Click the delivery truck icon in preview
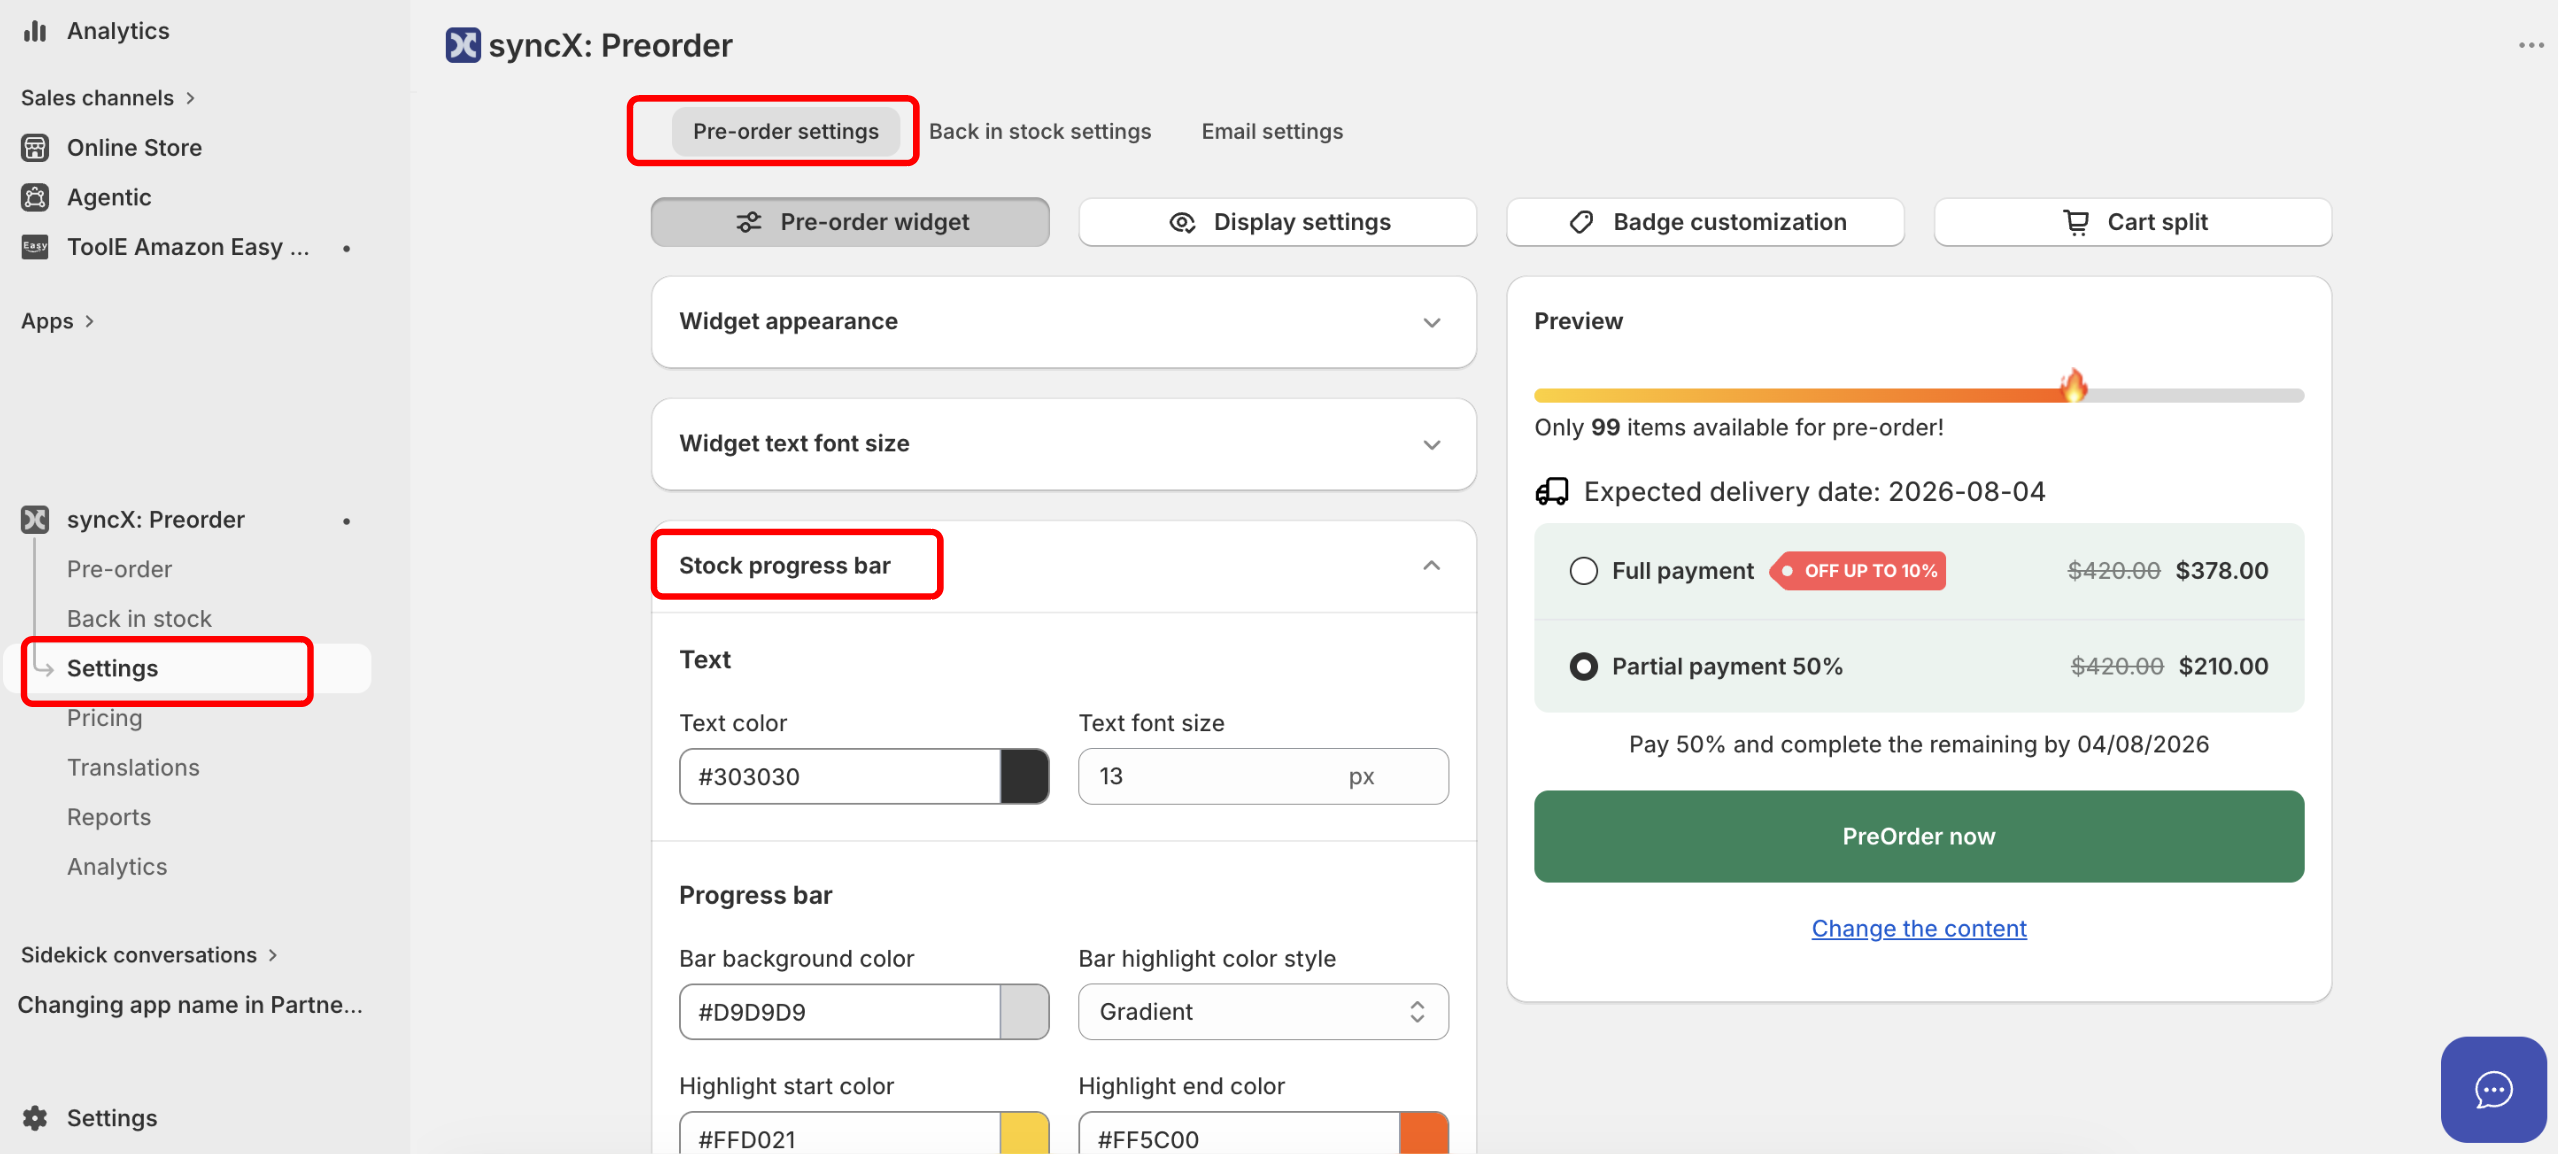This screenshot has height=1154, width=2558. [1552, 492]
